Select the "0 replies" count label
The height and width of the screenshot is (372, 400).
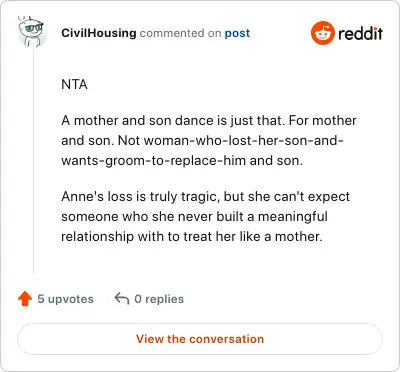pyautogui.click(x=159, y=299)
